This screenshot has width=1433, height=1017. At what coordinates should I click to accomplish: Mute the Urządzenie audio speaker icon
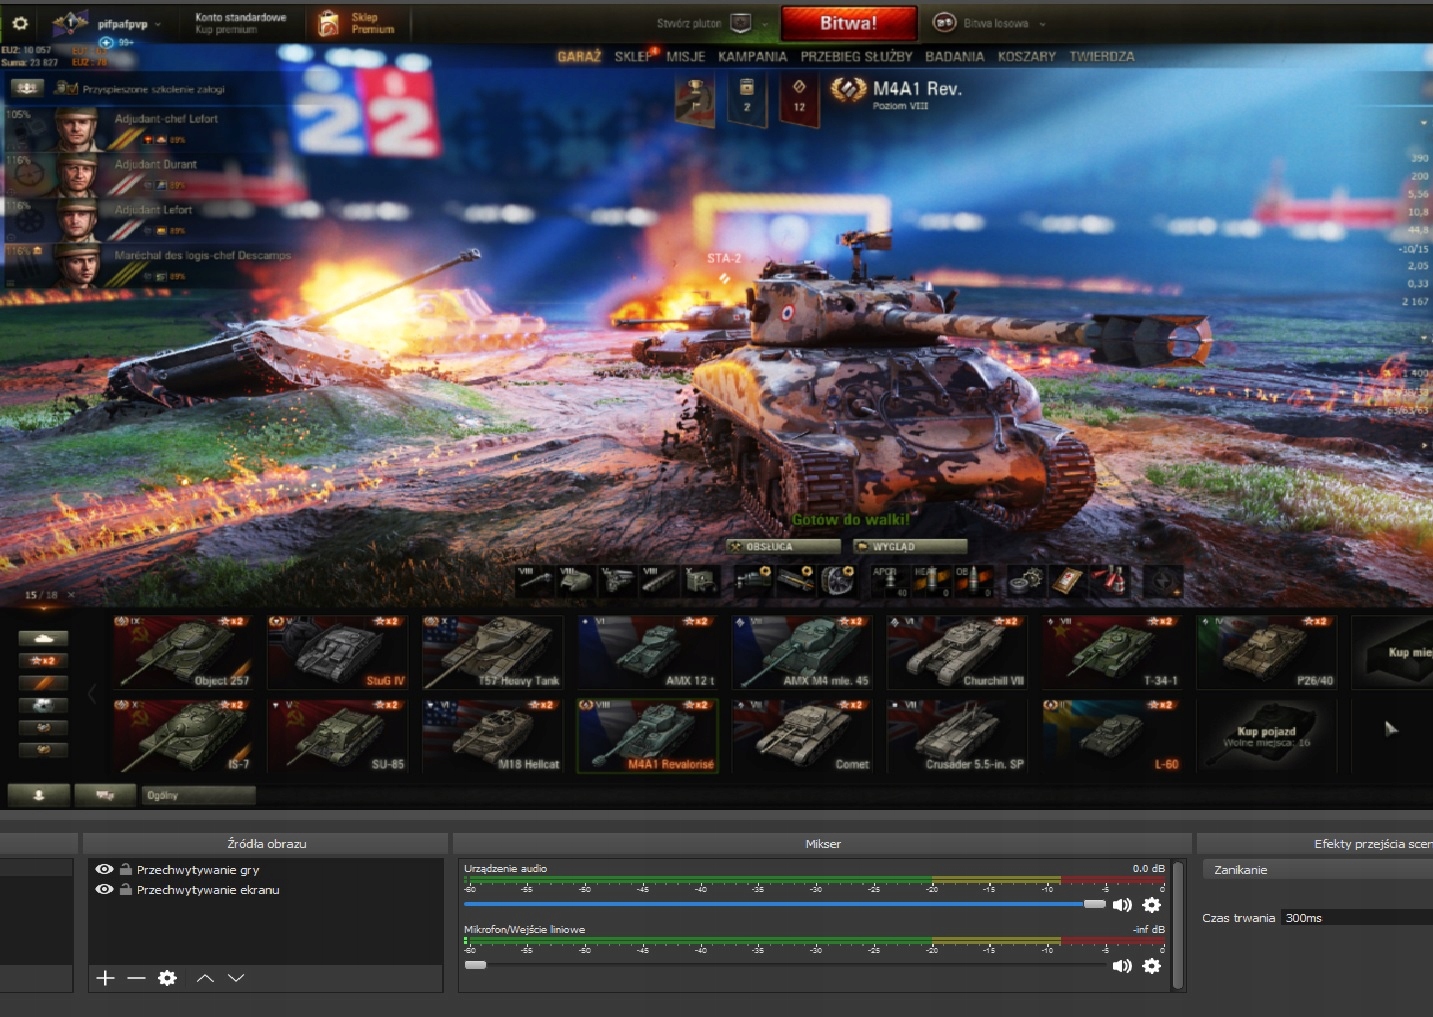[x=1123, y=905]
